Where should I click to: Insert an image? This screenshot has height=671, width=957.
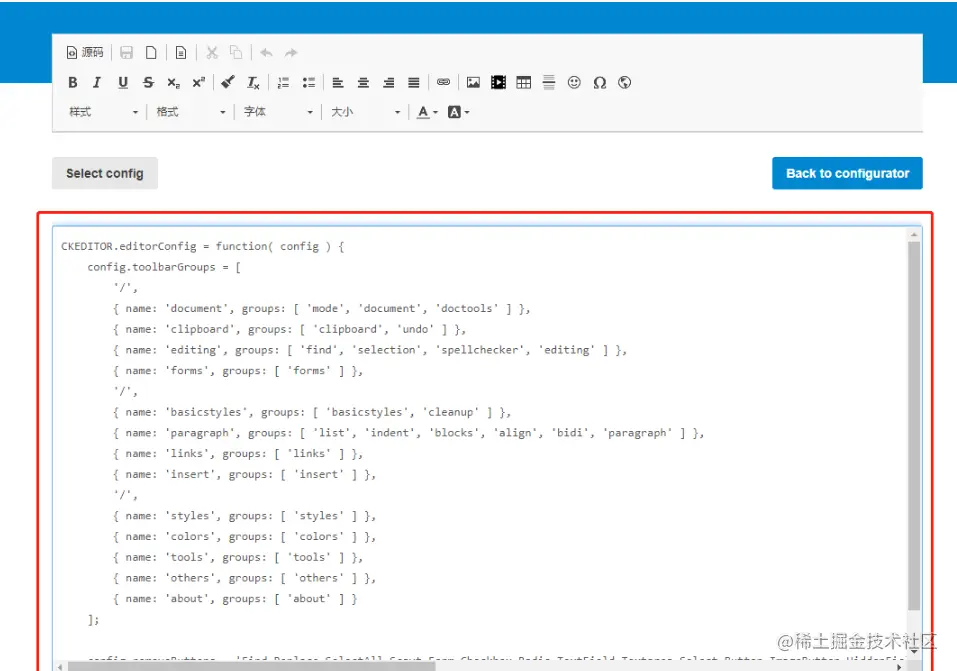coord(473,82)
